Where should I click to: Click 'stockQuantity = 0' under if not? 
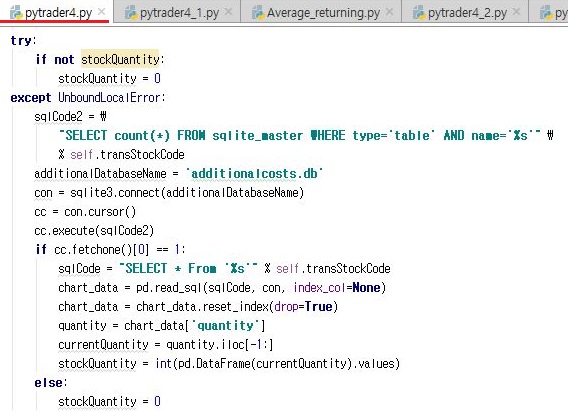(x=109, y=79)
